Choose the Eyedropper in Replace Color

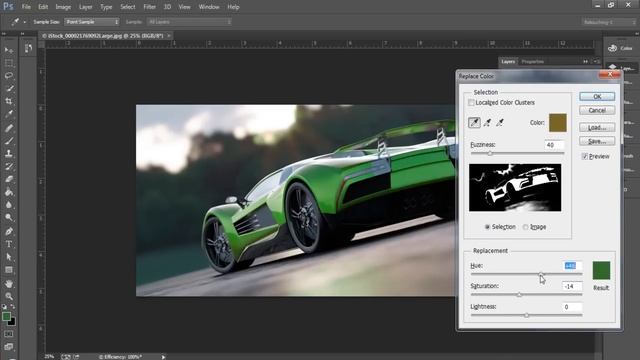(x=474, y=122)
